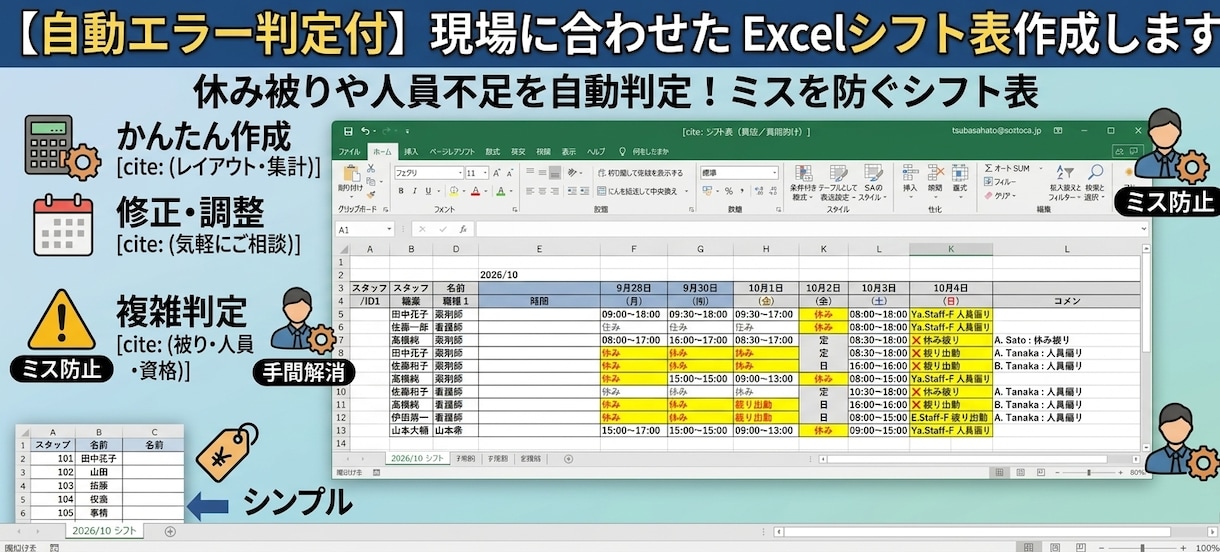The height and width of the screenshot is (552, 1220).
Task: Open Sort & Filter funnel icon
Action: [x=1064, y=172]
